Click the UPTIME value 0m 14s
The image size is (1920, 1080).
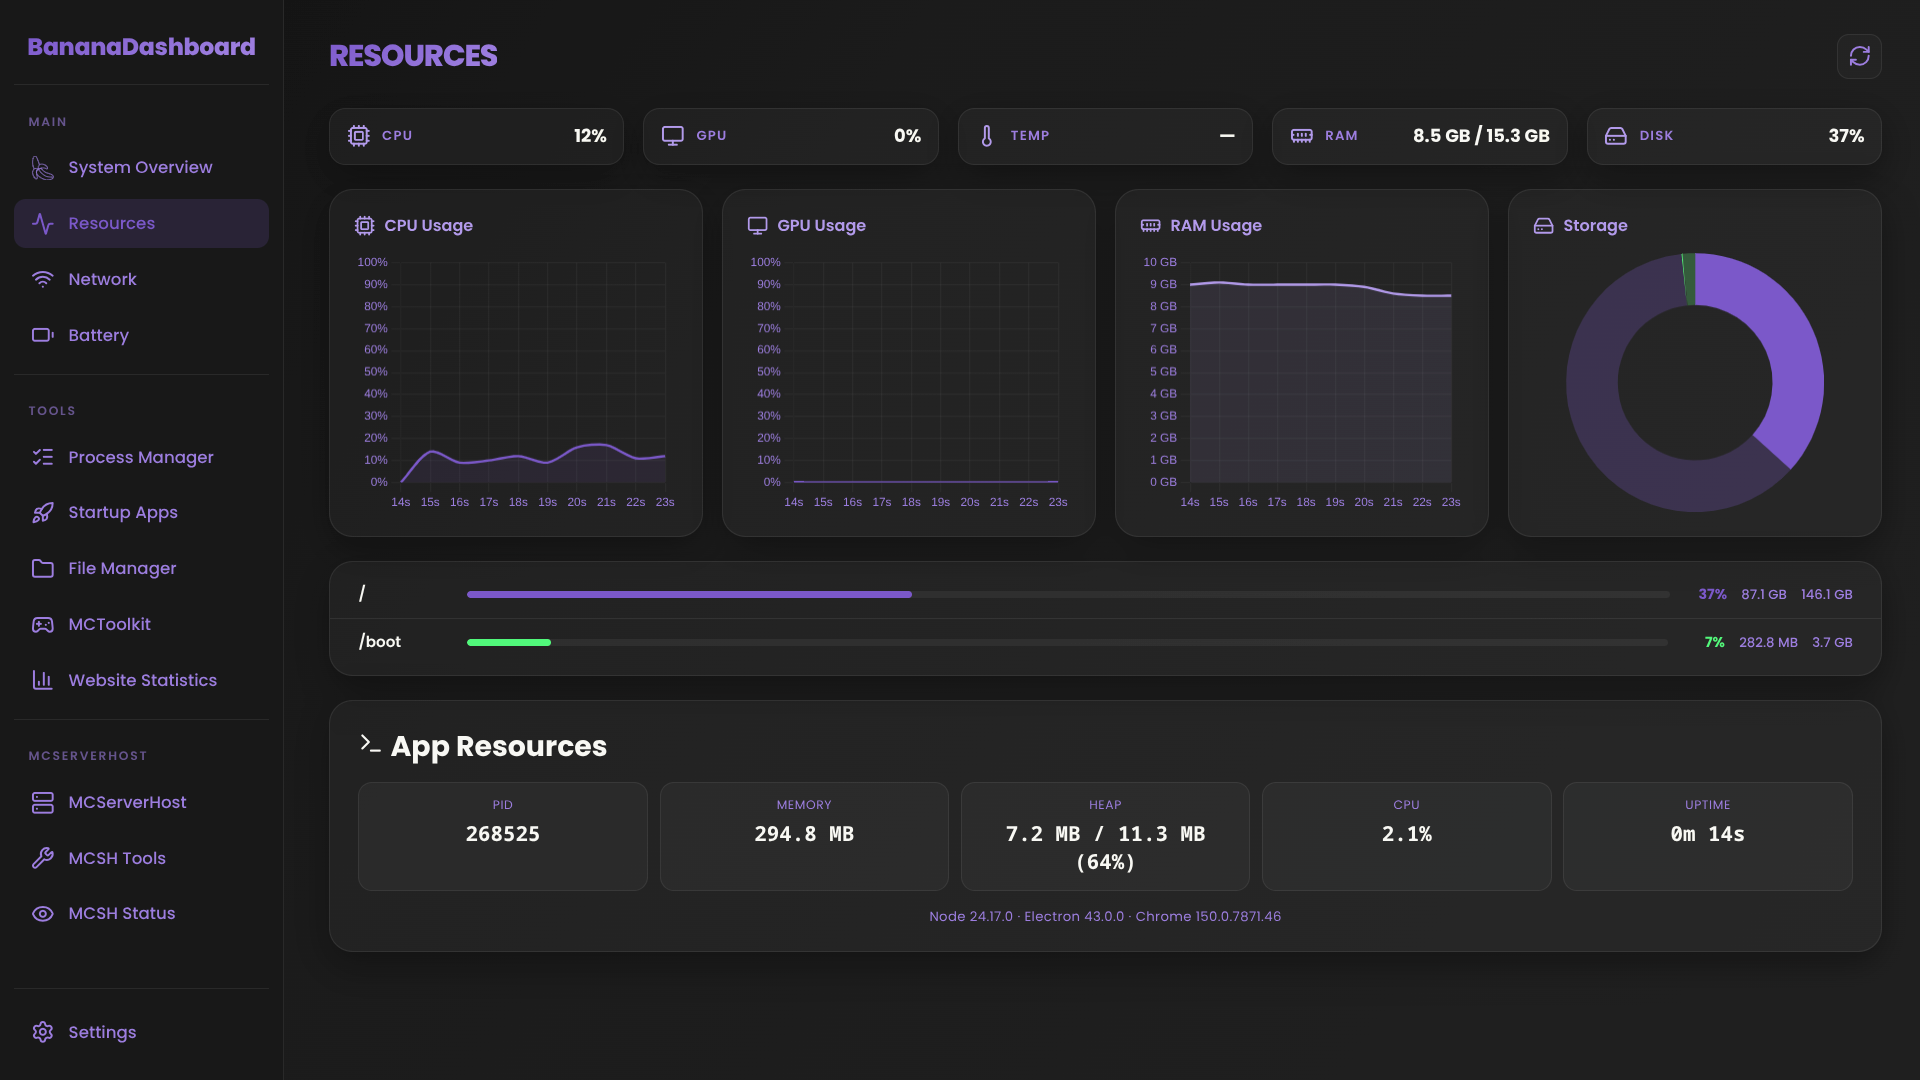(x=1708, y=834)
